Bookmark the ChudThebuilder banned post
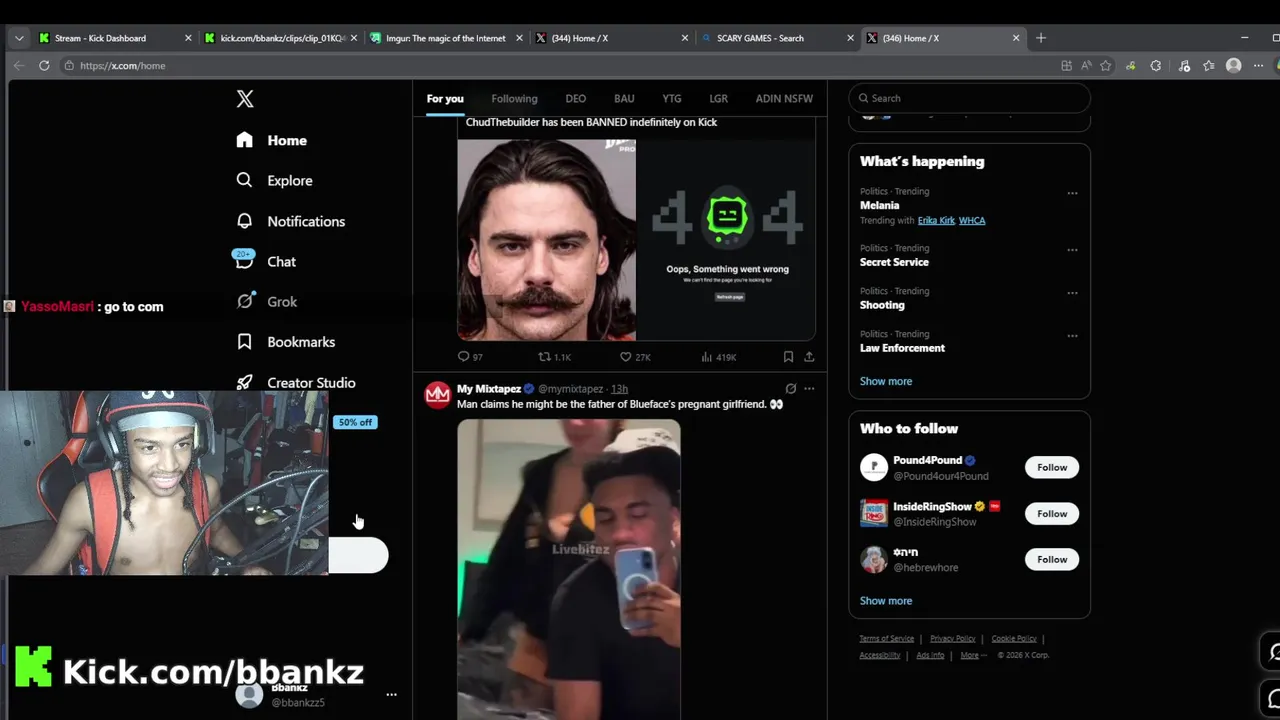The image size is (1280, 720). tap(788, 357)
